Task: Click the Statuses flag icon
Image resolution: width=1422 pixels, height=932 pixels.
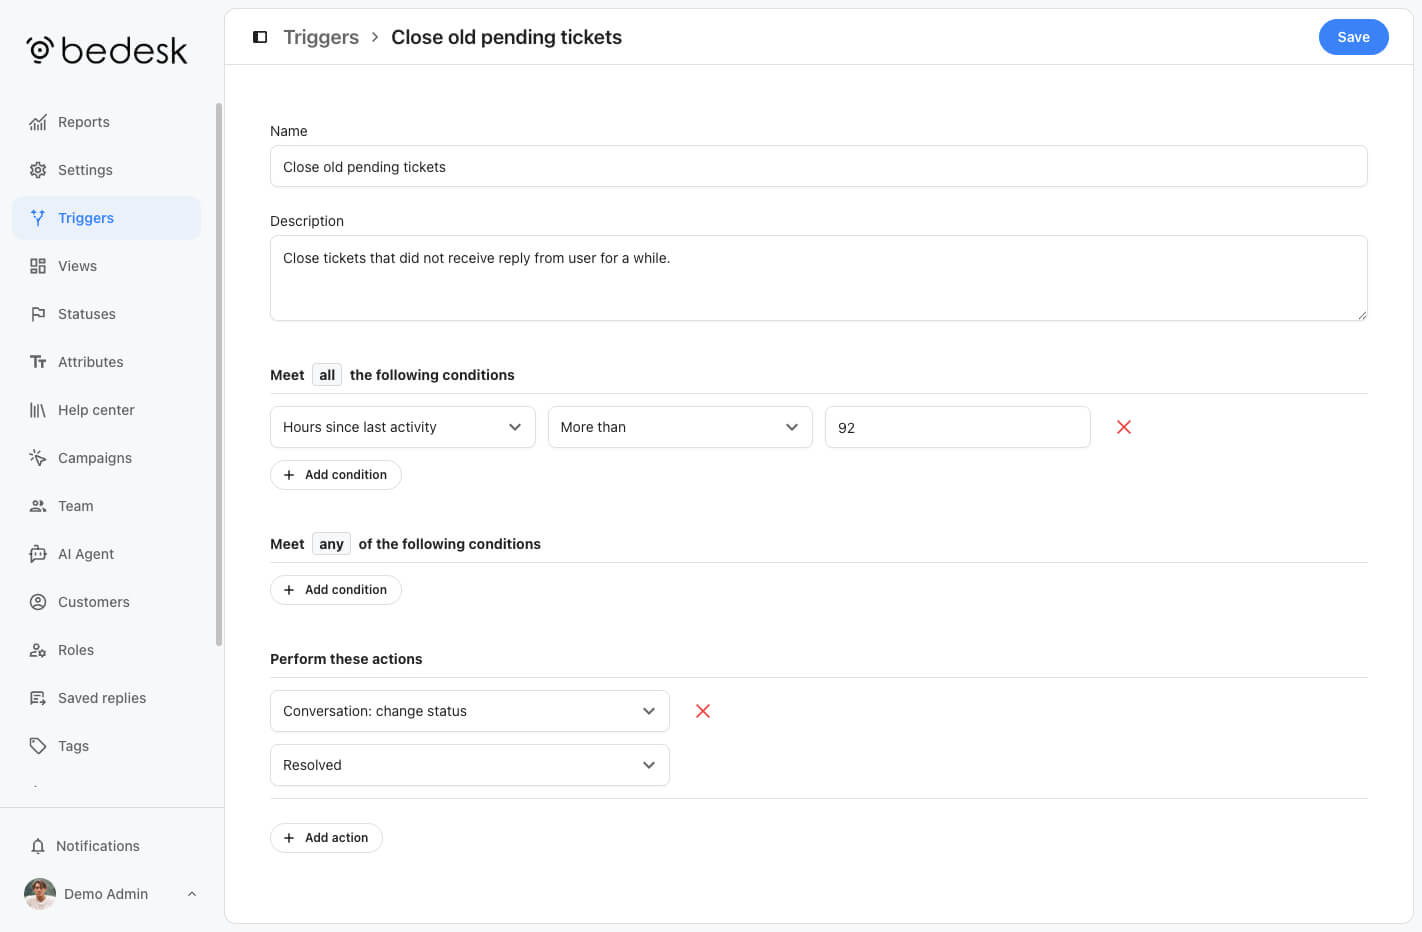Action: (38, 314)
